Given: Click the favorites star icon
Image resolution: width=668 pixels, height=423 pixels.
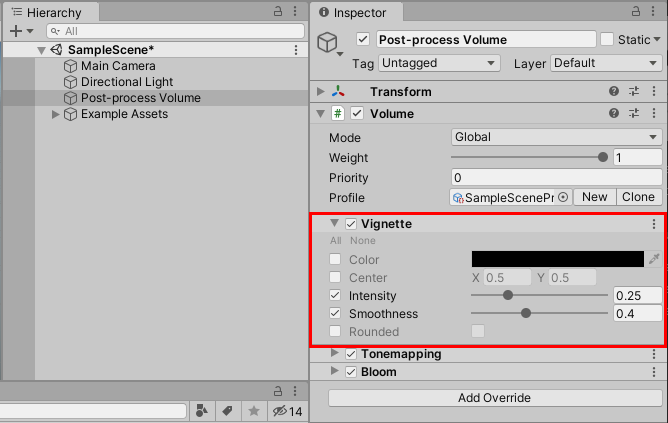Looking at the screenshot, I should click(x=254, y=411).
